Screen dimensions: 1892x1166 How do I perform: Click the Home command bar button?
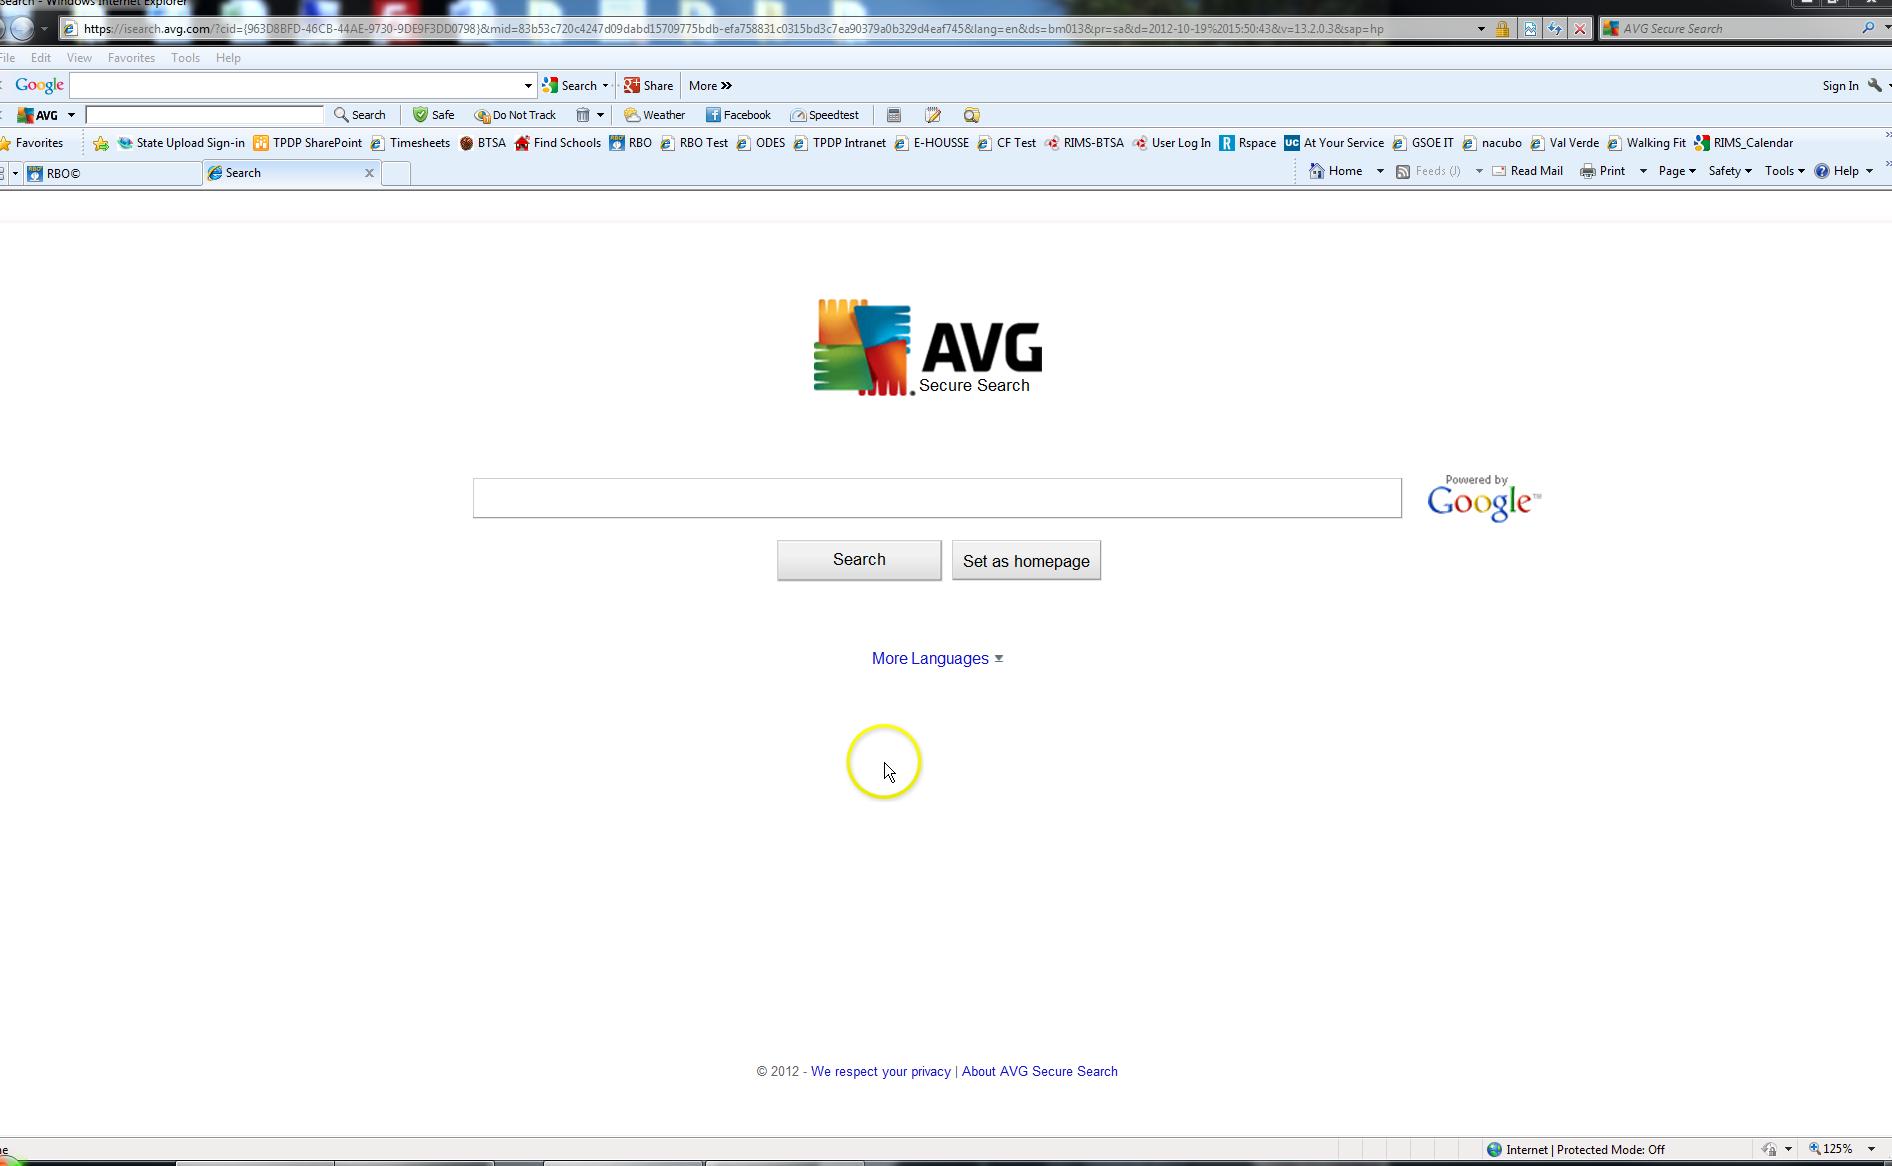click(1336, 171)
